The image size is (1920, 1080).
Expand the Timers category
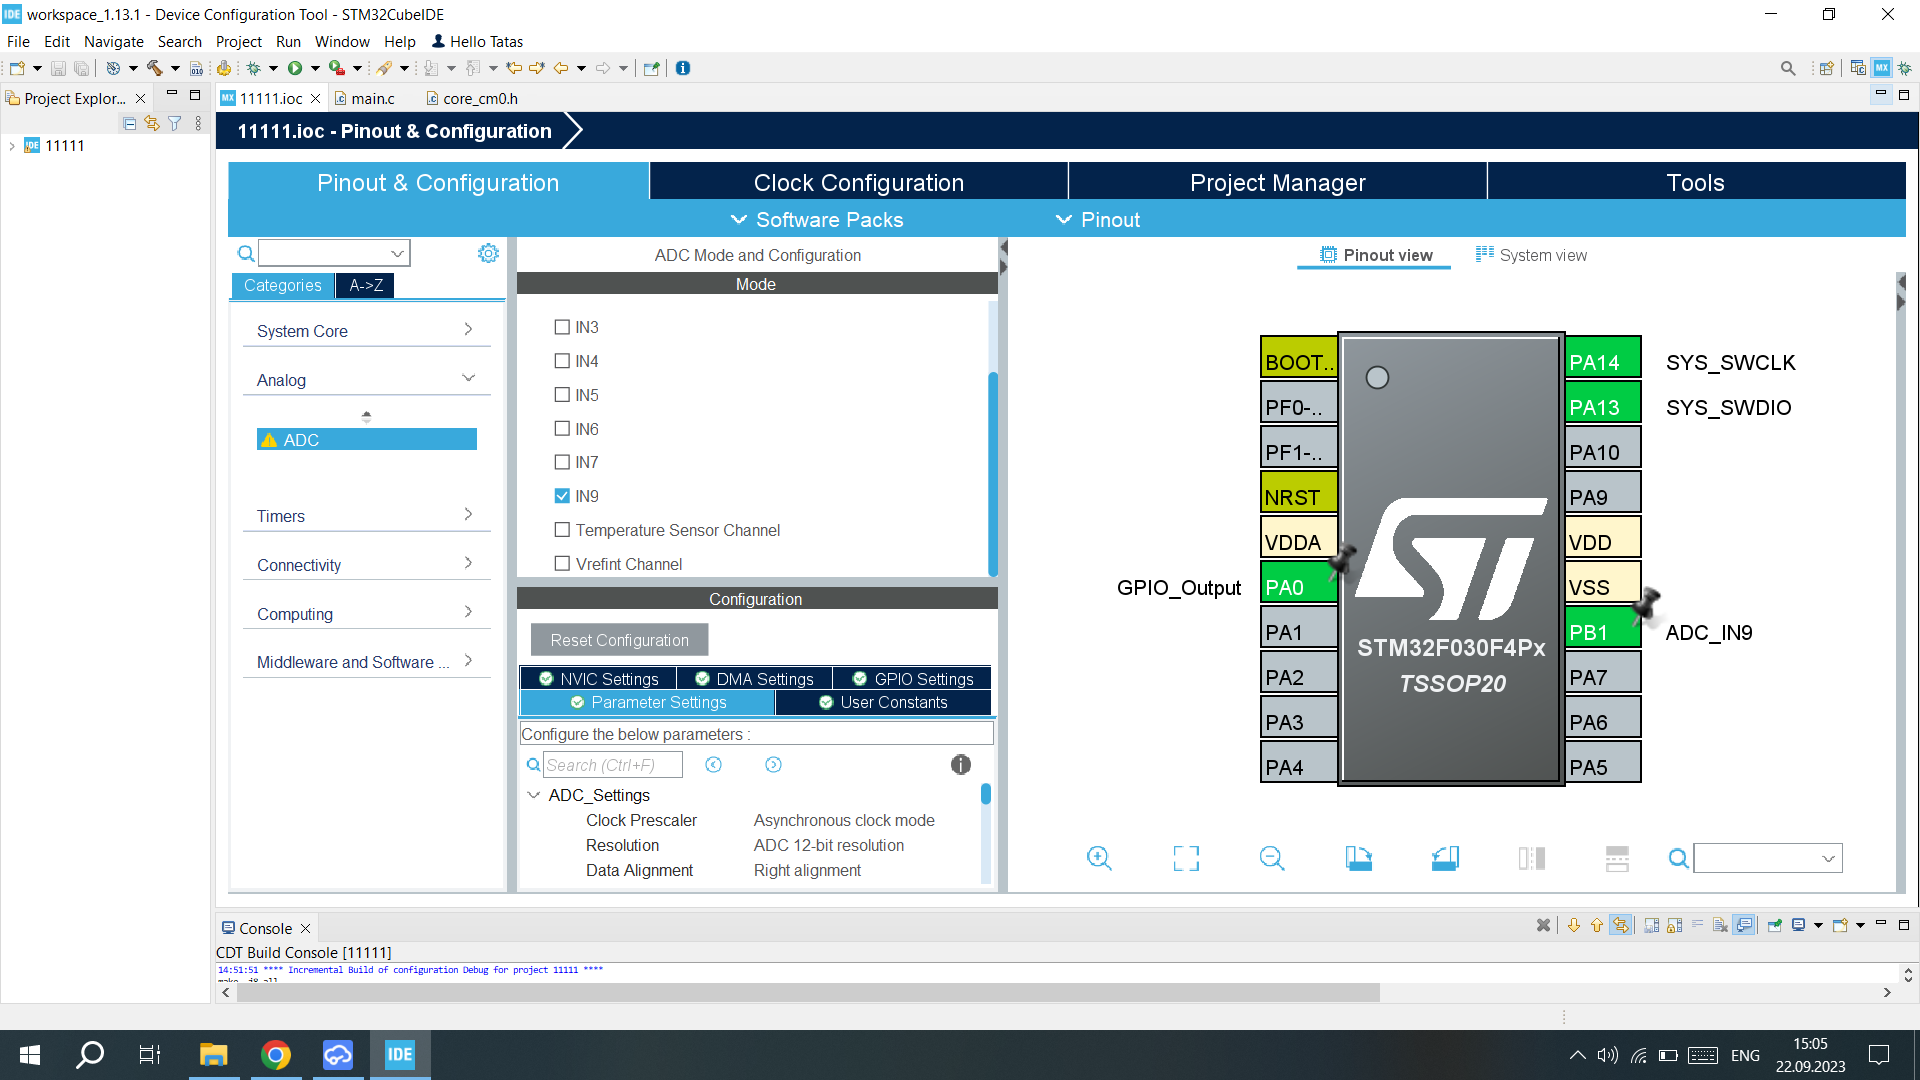pyautogui.click(x=366, y=515)
